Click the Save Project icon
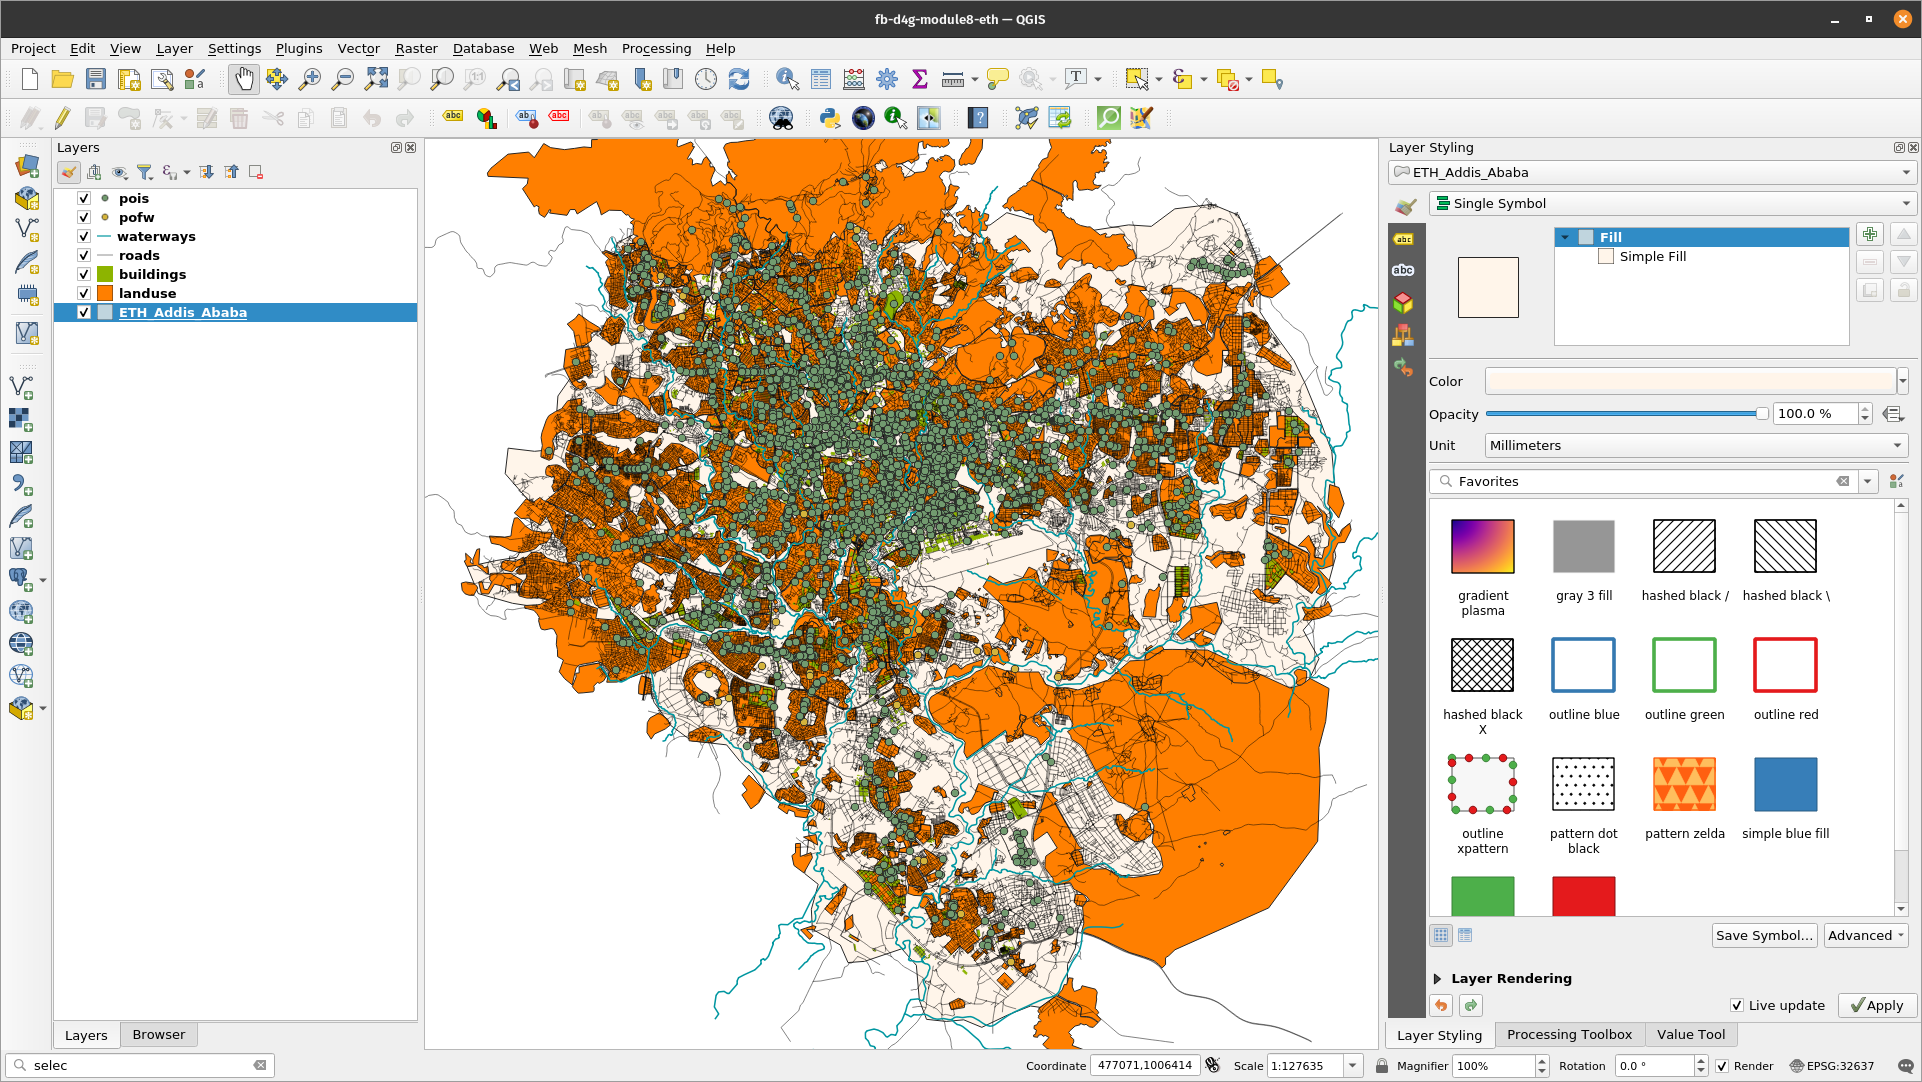Viewport: 1922px width, 1082px height. coord(96,80)
